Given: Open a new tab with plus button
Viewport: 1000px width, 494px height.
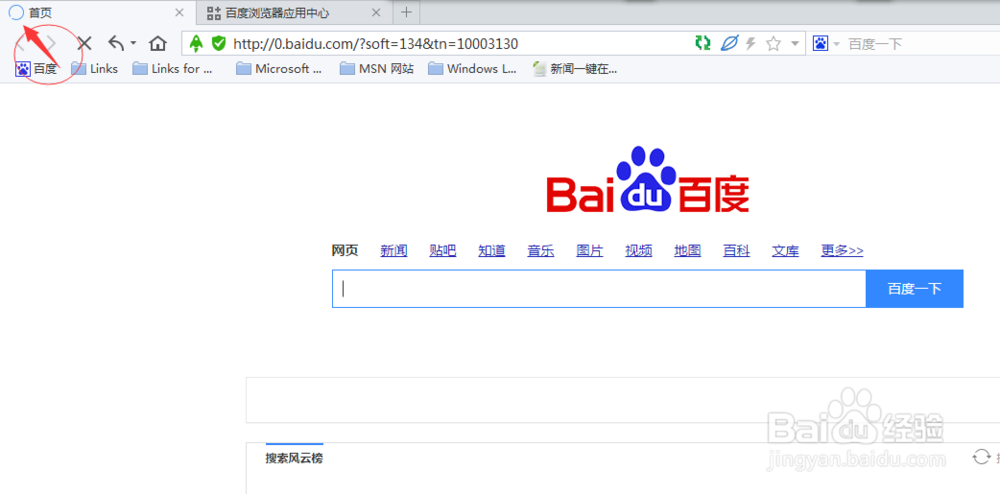Looking at the screenshot, I should coord(406,12).
